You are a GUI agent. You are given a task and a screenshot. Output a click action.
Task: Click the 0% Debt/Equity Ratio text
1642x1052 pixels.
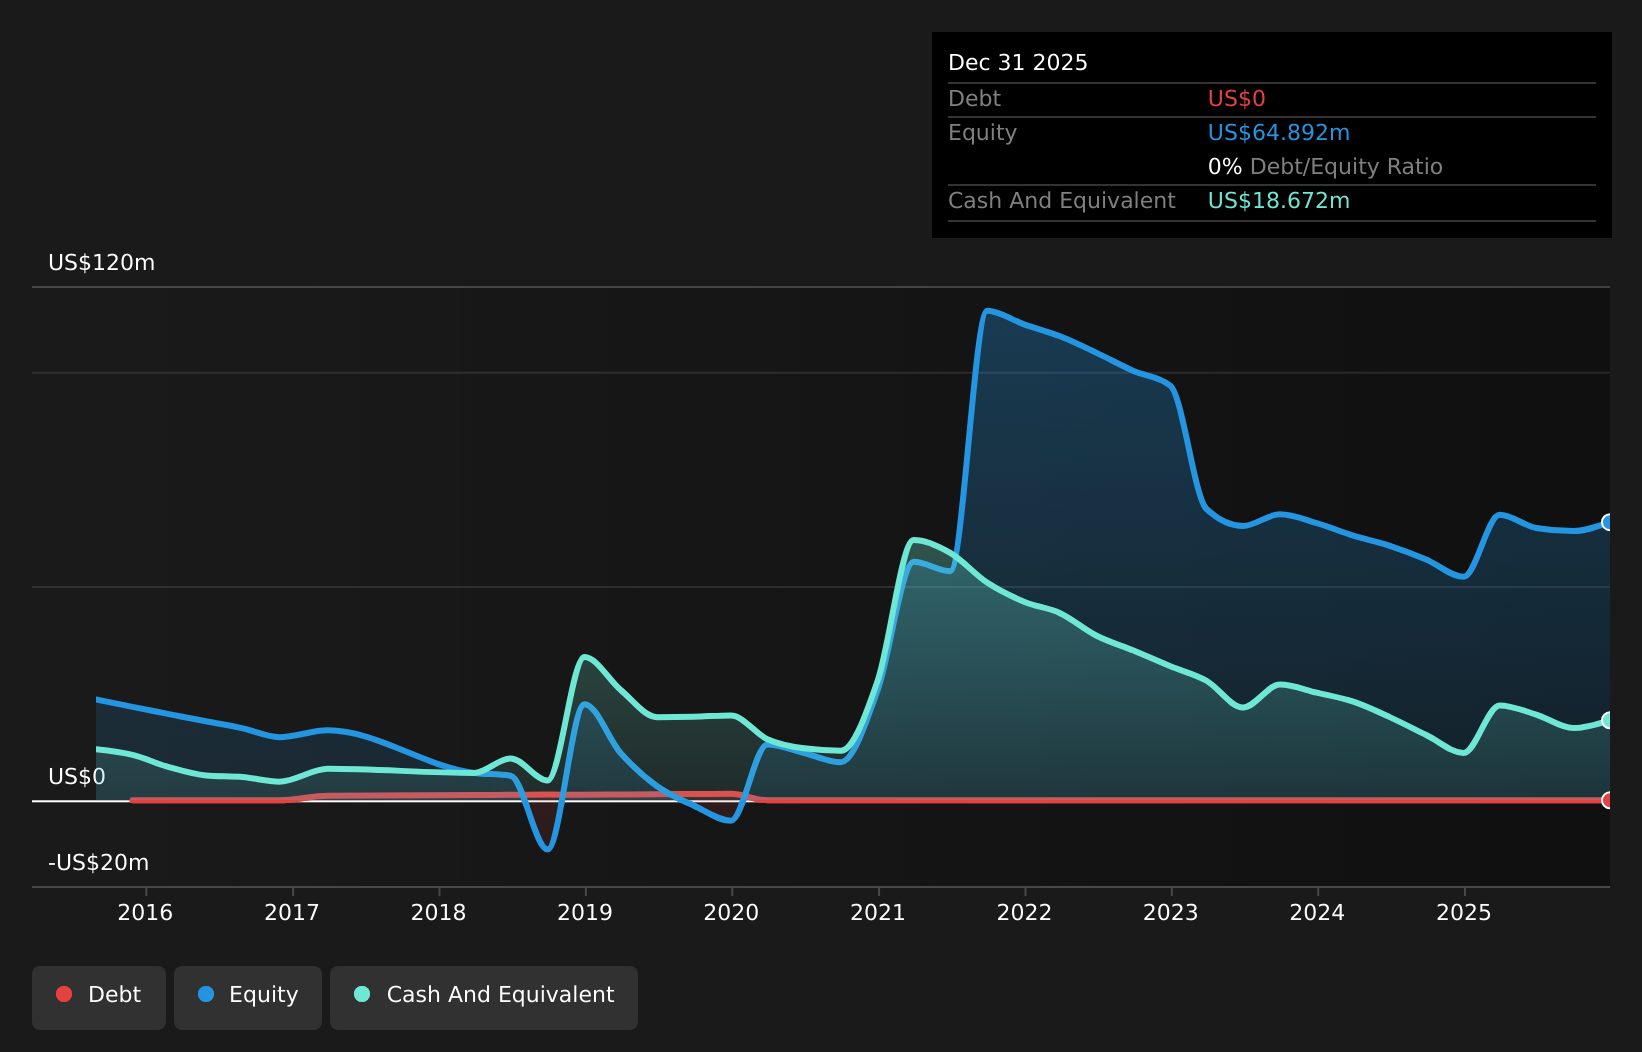1325,167
